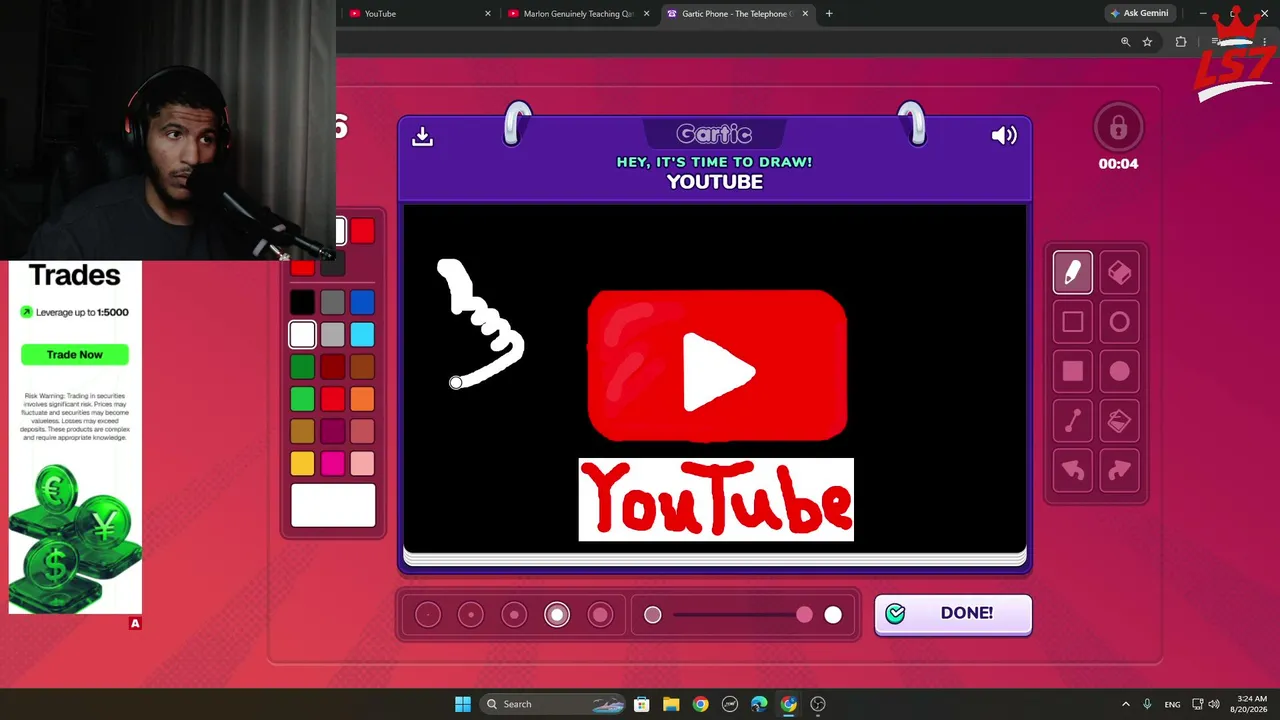
Task: Open Microsoft Edge from the taskbar
Action: [x=759, y=704]
